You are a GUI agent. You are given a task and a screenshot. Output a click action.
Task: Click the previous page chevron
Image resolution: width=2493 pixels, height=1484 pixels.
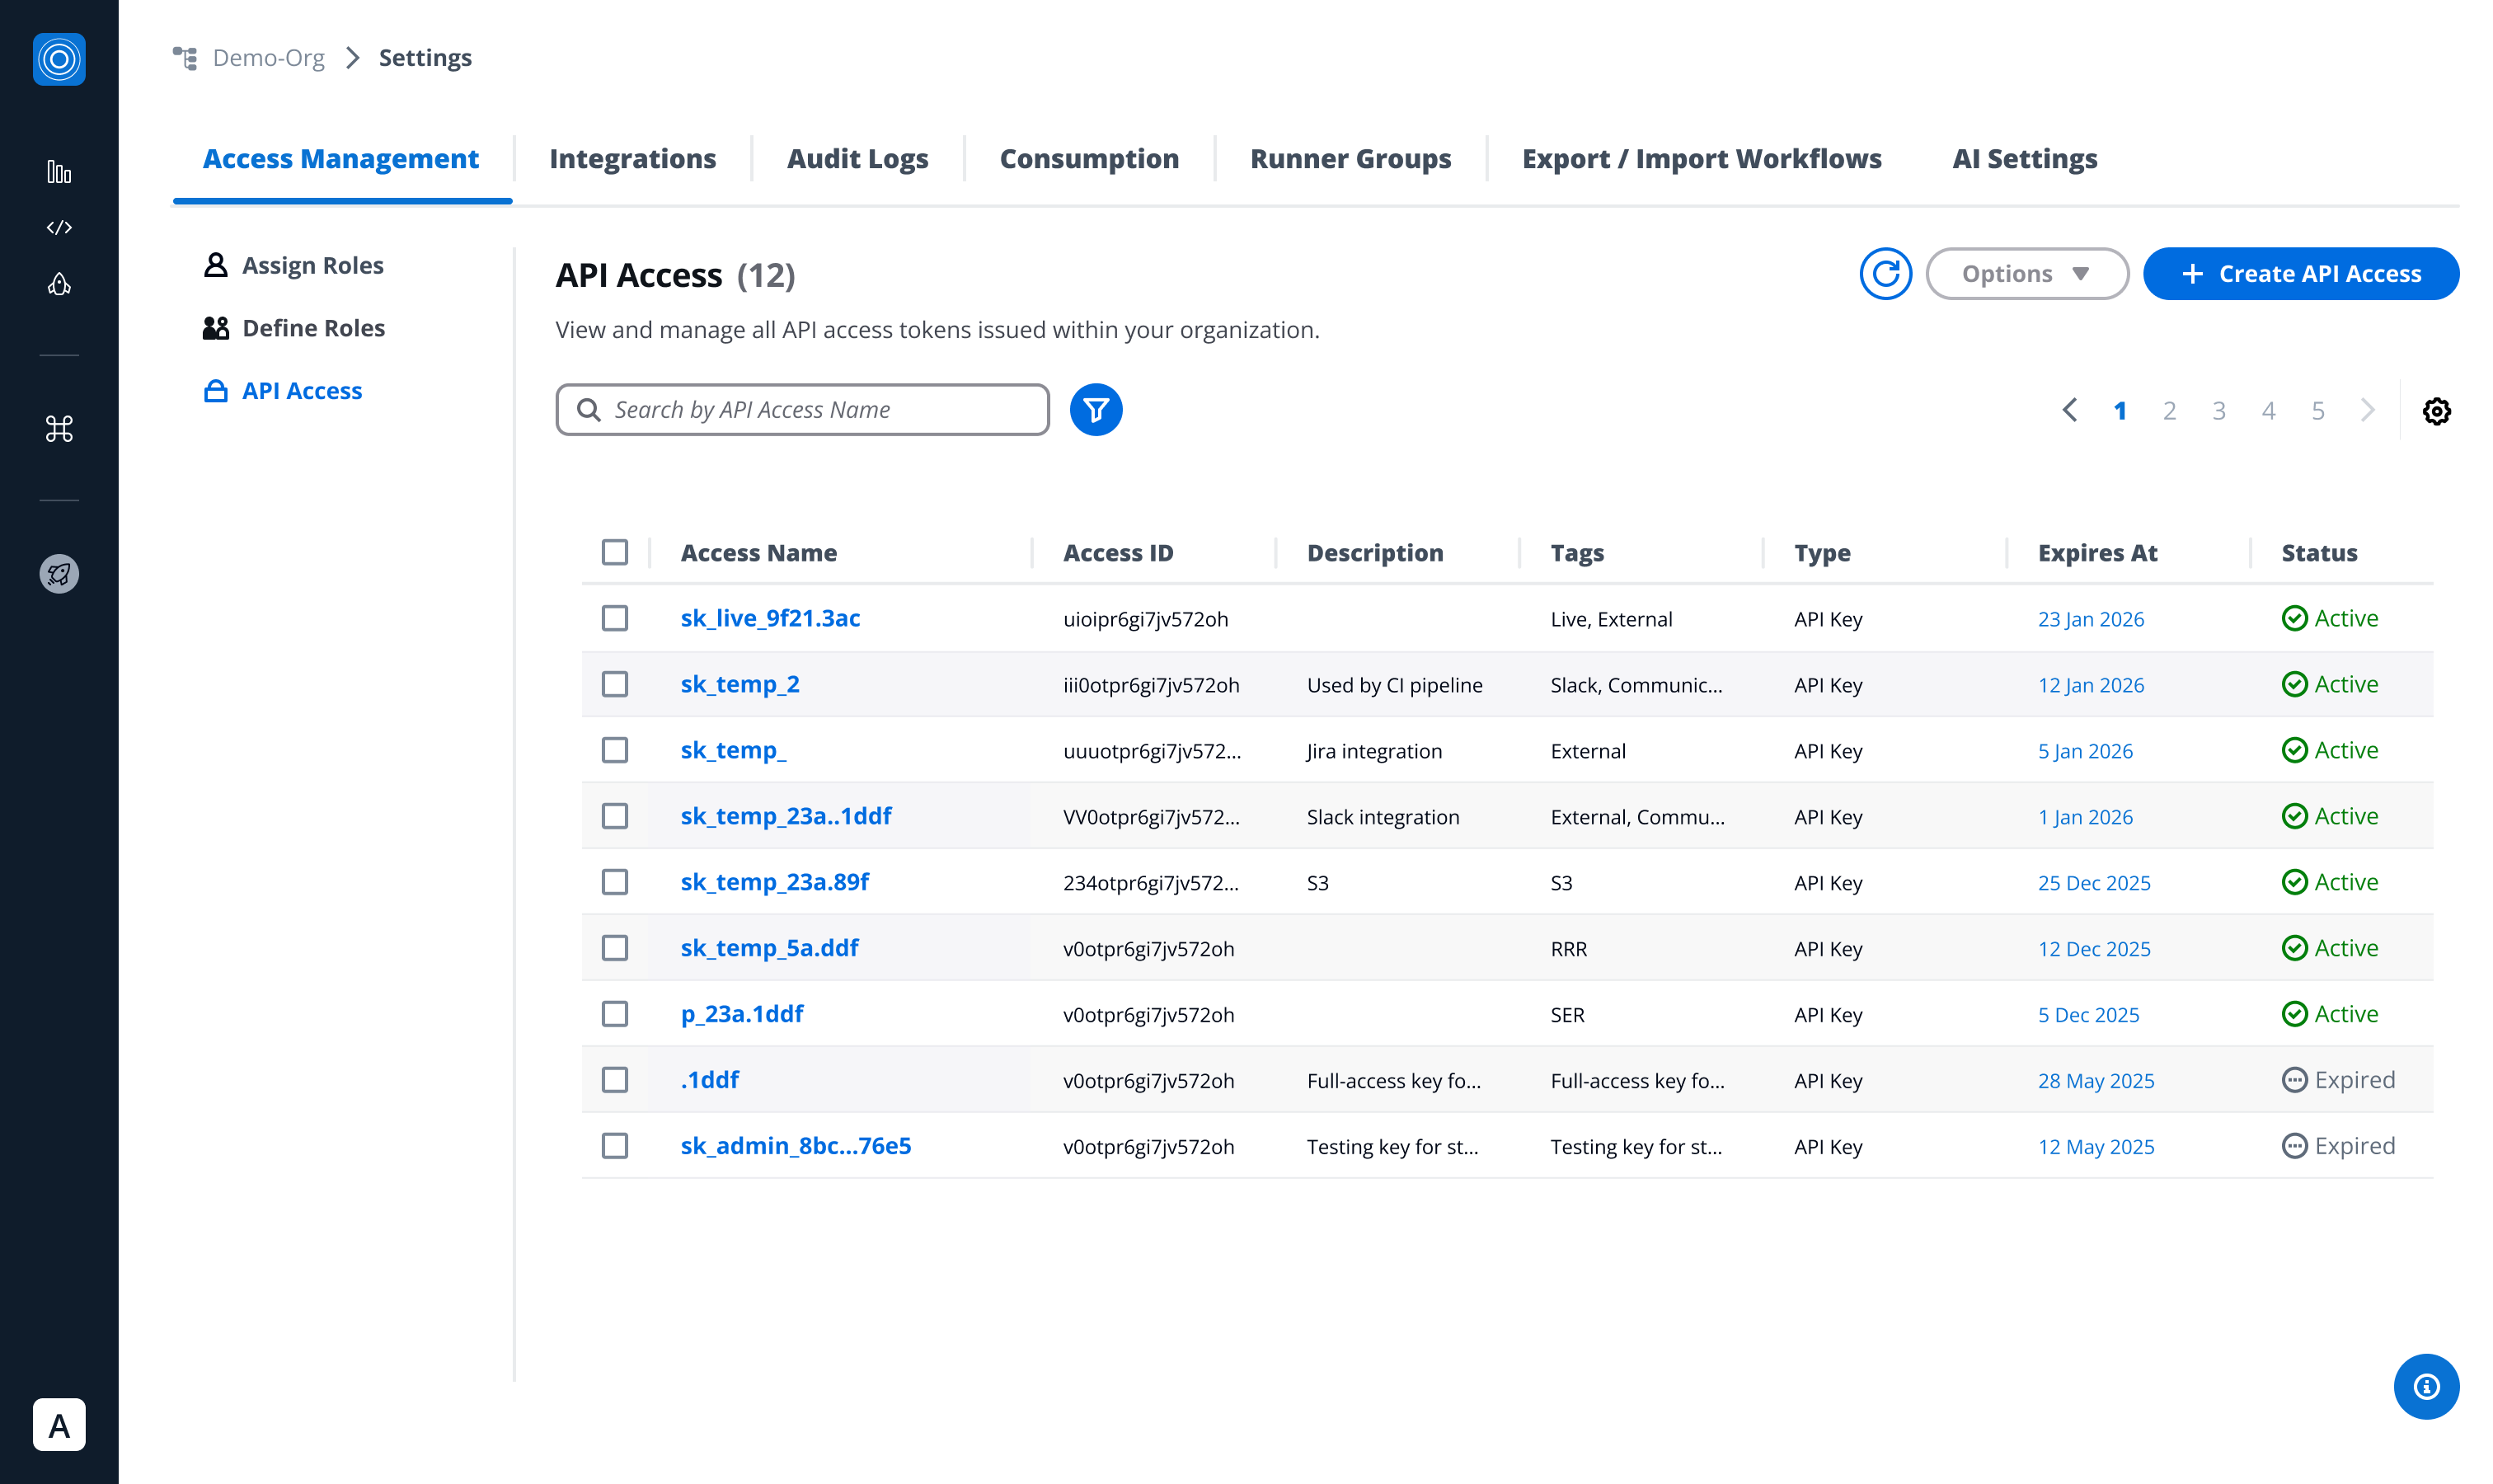[x=2069, y=410]
